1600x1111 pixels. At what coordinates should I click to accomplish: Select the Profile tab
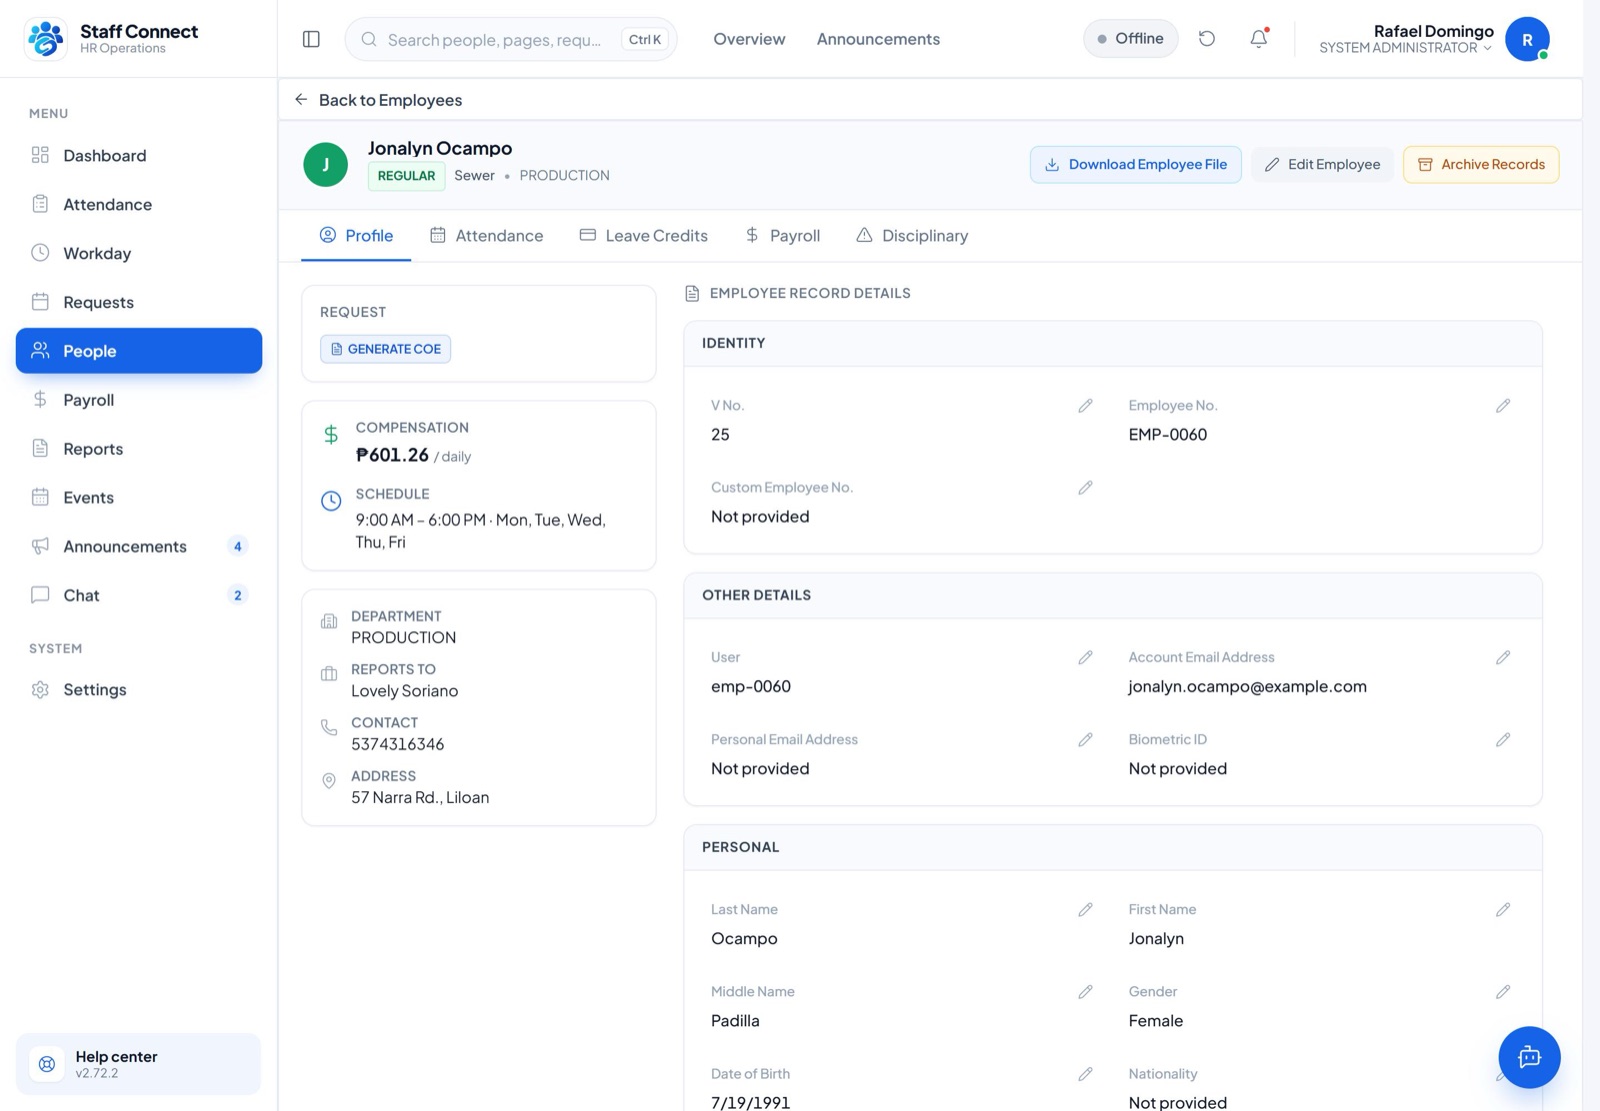pyautogui.click(x=356, y=236)
